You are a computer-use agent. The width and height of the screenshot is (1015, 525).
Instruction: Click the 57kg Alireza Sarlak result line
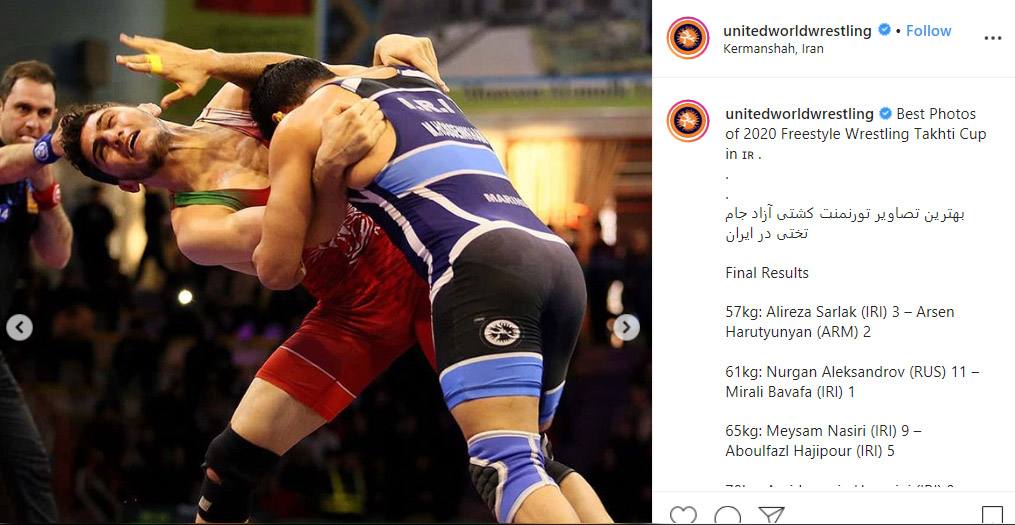[840, 322]
